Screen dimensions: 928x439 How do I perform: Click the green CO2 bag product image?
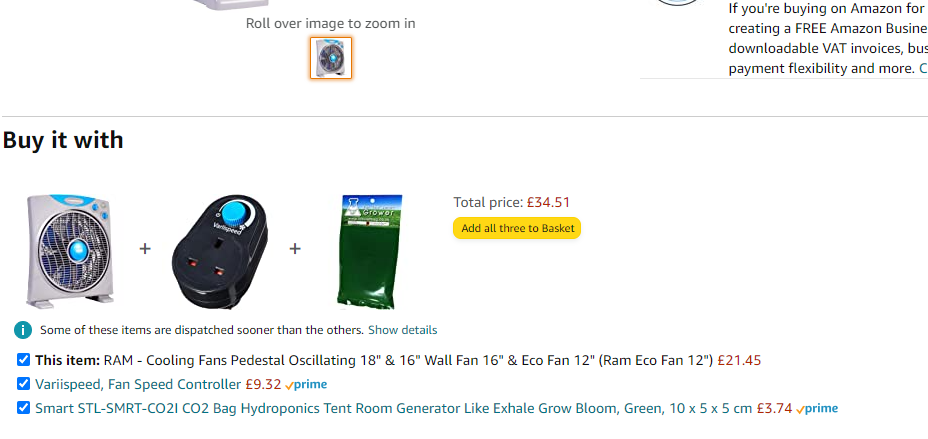tap(369, 250)
